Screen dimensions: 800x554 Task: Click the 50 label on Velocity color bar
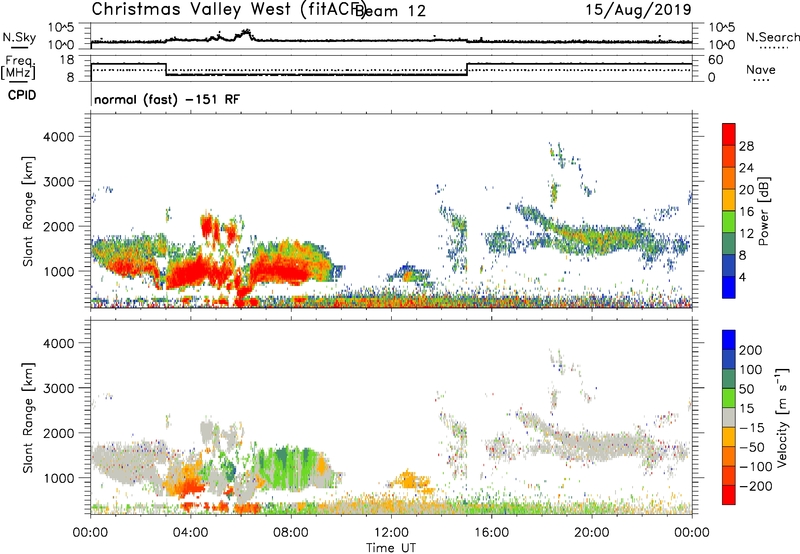click(747, 389)
